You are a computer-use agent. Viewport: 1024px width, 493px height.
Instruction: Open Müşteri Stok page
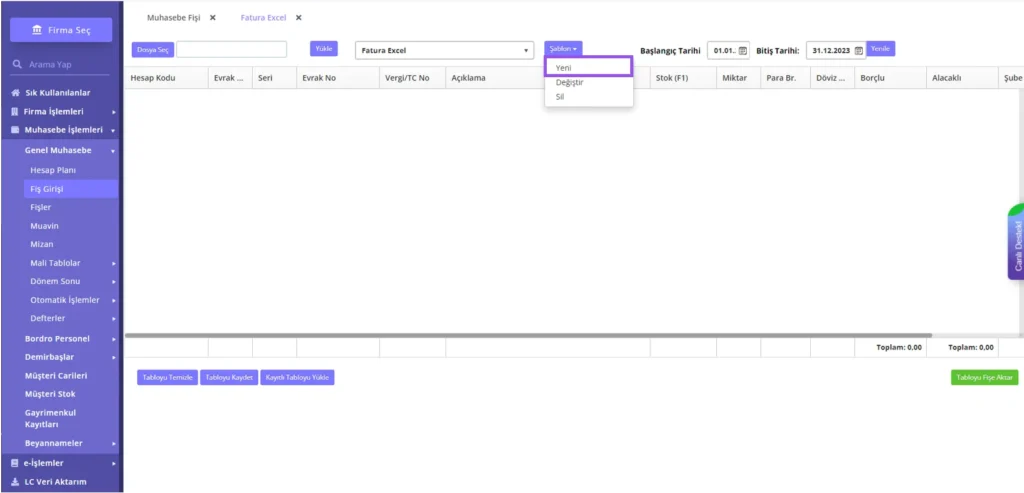click(x=50, y=394)
